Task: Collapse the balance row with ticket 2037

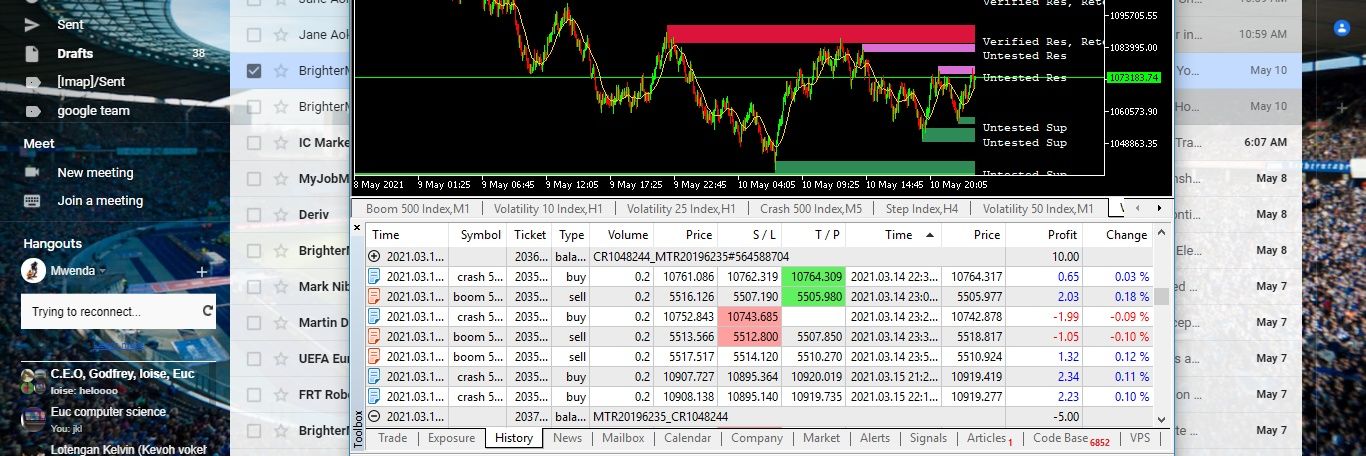Action: [x=375, y=417]
